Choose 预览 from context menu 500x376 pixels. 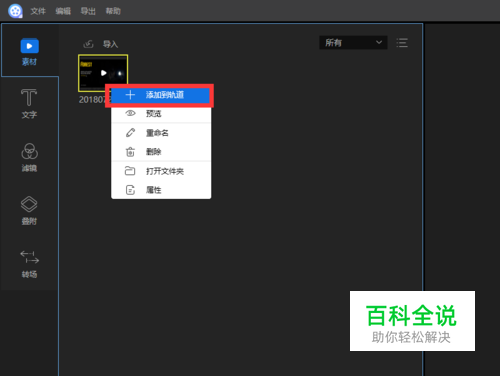(x=161, y=114)
